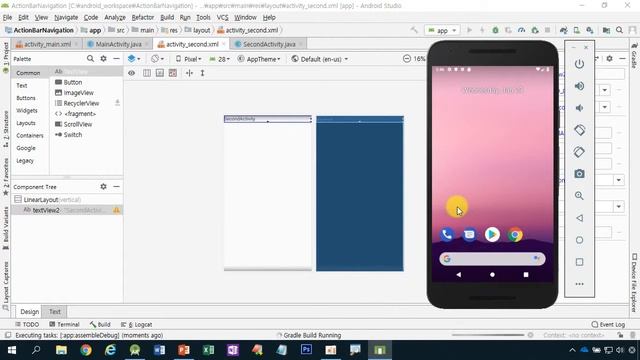Open emulator extended controls (three dots)
This screenshot has width=640, height=360.
[x=579, y=284]
